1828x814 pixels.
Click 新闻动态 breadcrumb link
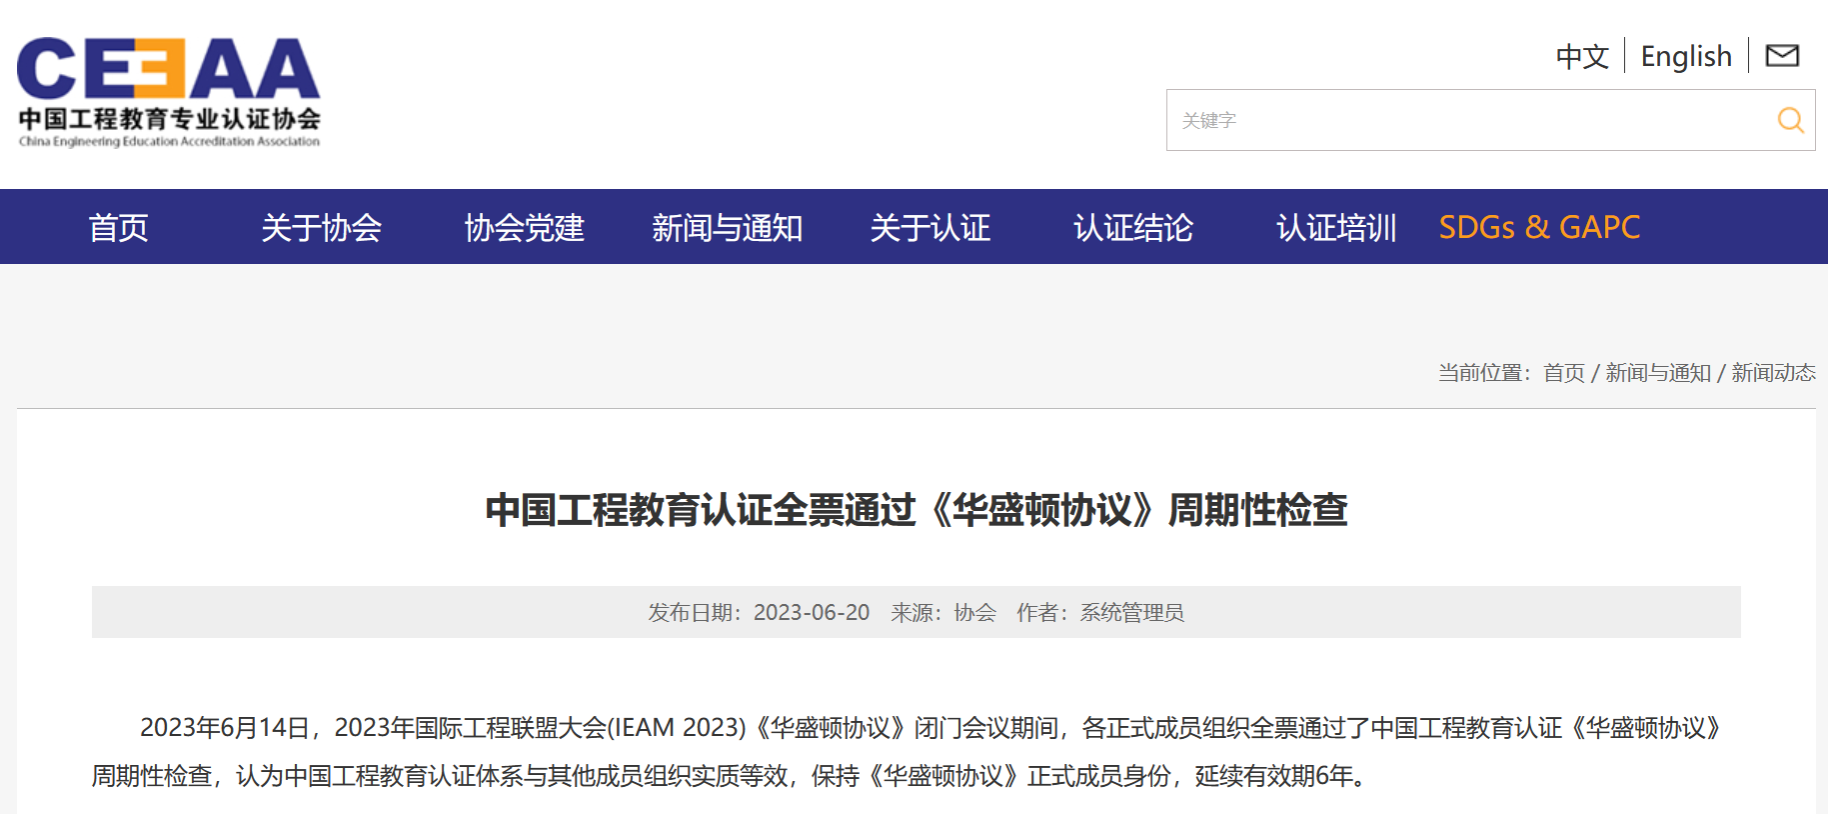pos(1773,373)
